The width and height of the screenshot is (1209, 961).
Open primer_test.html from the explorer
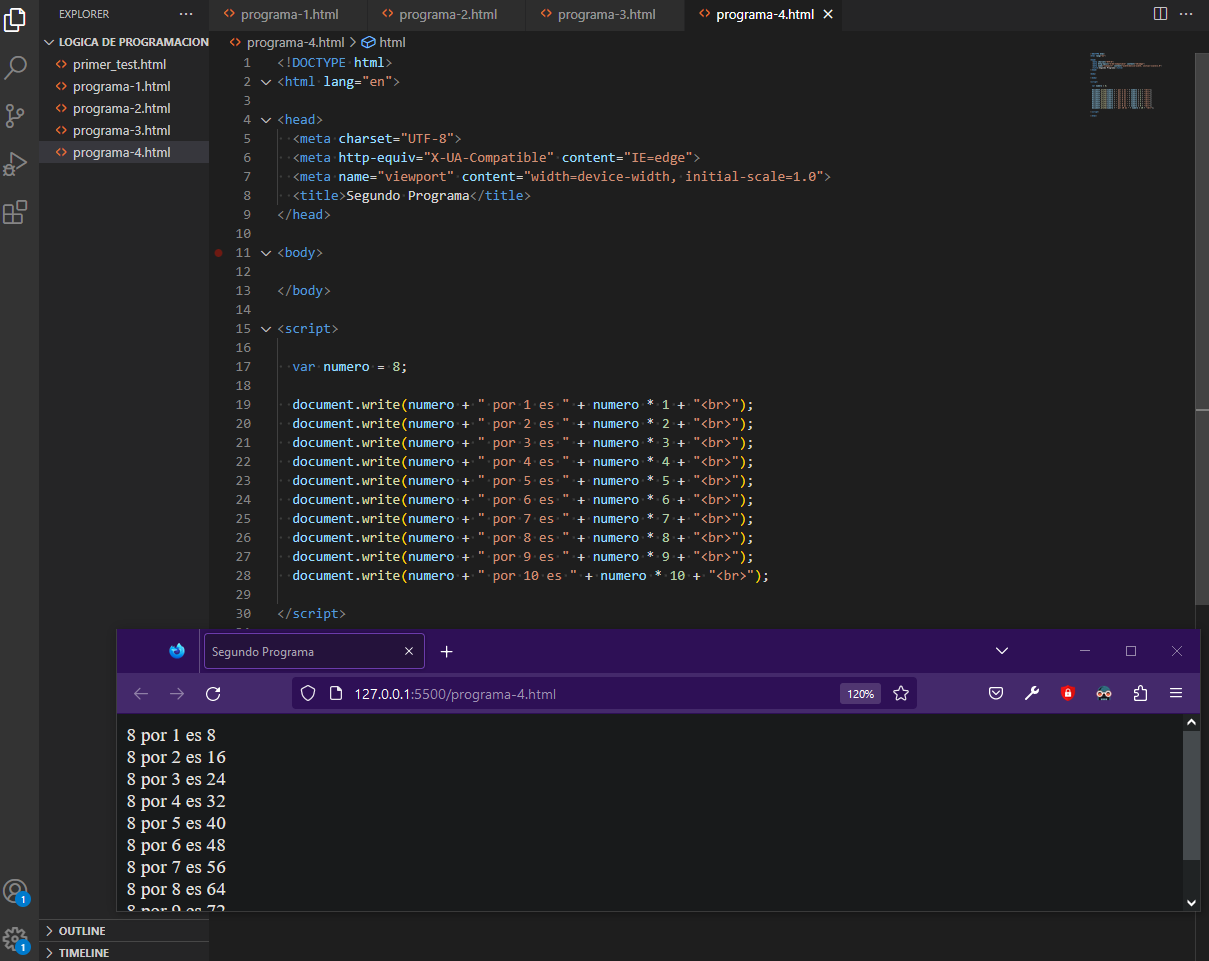[x=119, y=64]
